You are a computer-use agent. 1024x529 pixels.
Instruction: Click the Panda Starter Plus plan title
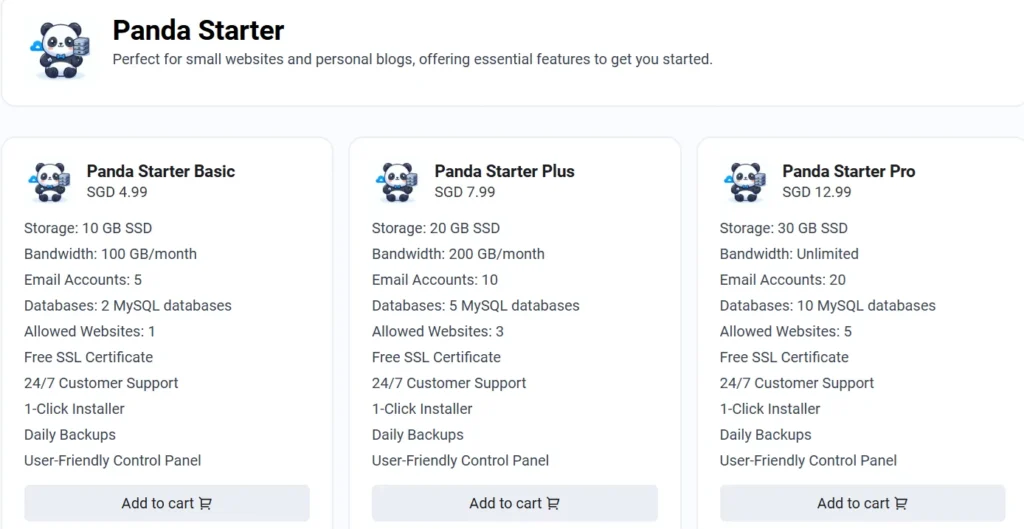[504, 171]
